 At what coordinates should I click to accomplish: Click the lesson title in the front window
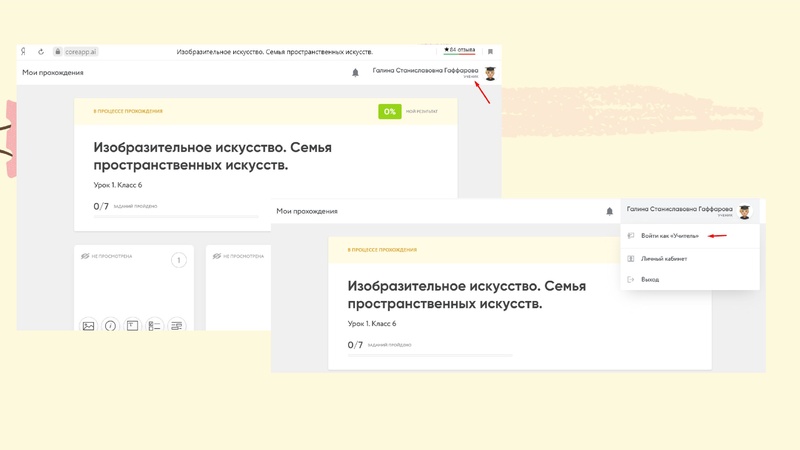coord(467,295)
